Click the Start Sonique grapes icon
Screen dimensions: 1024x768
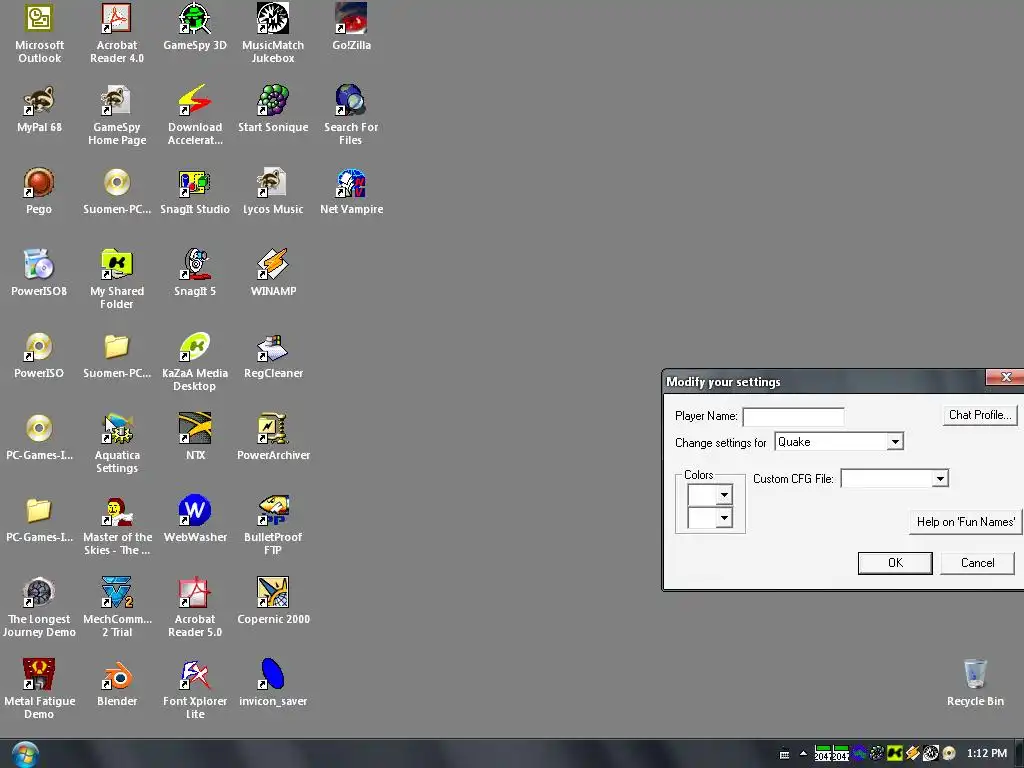click(273, 101)
